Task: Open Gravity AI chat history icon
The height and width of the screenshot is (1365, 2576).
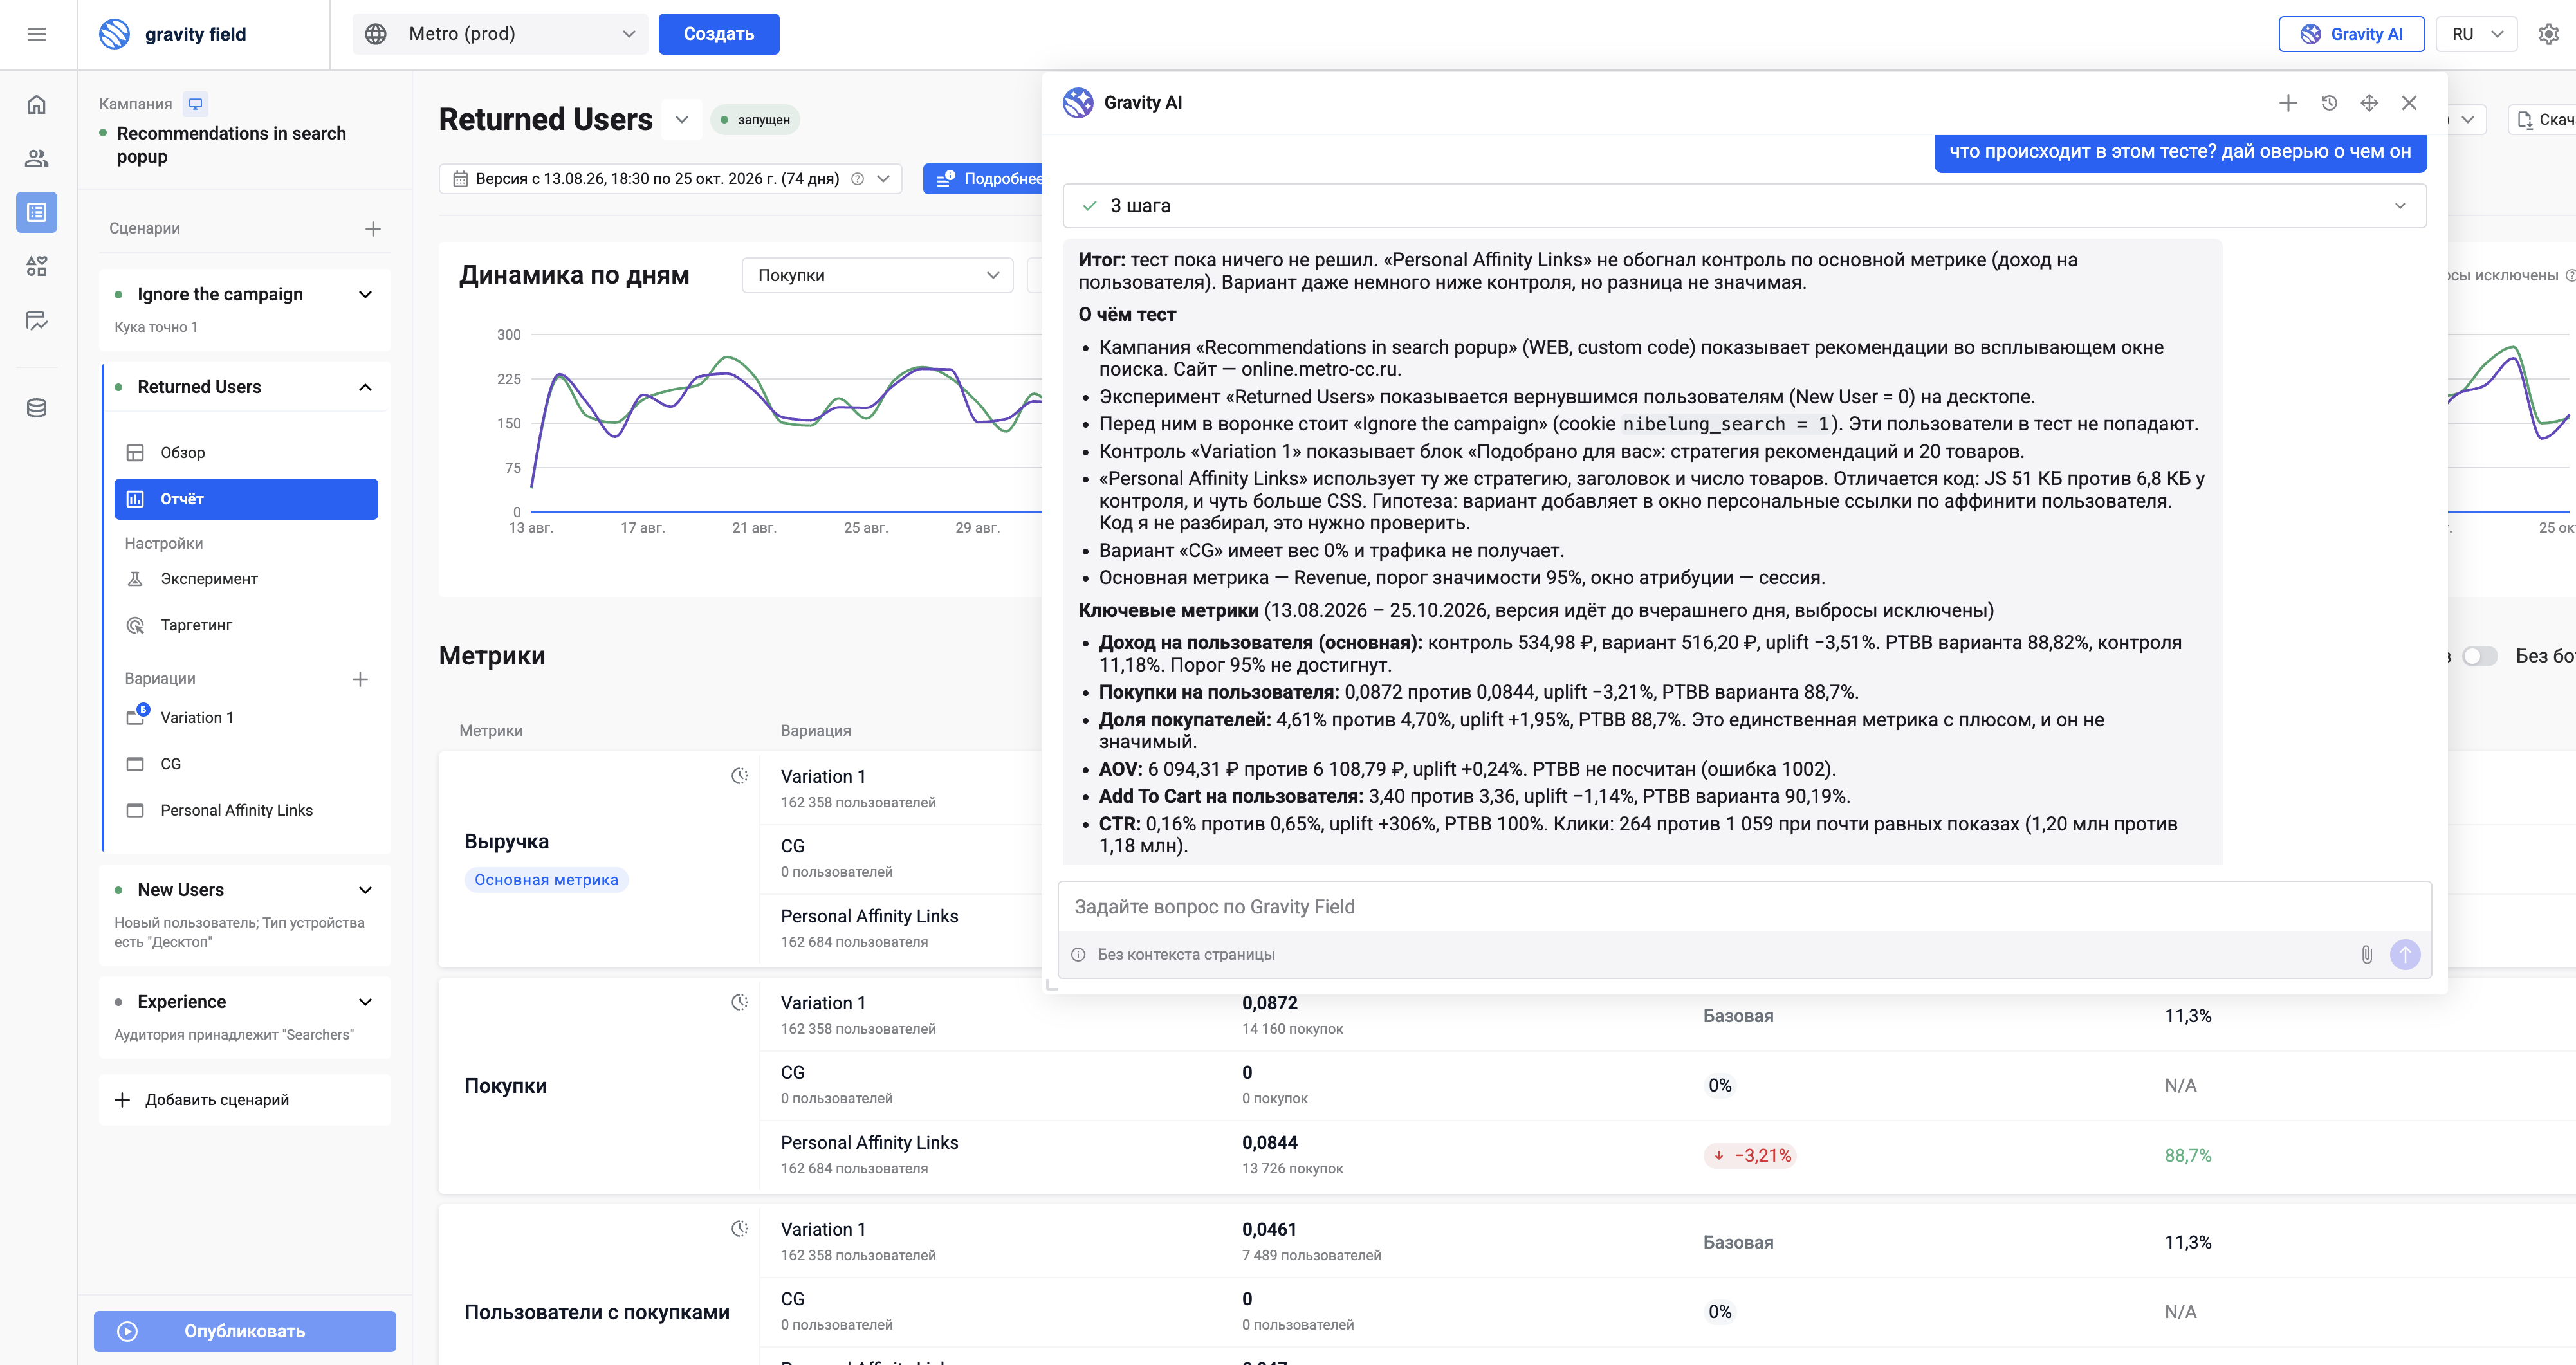Action: pyautogui.click(x=2329, y=103)
